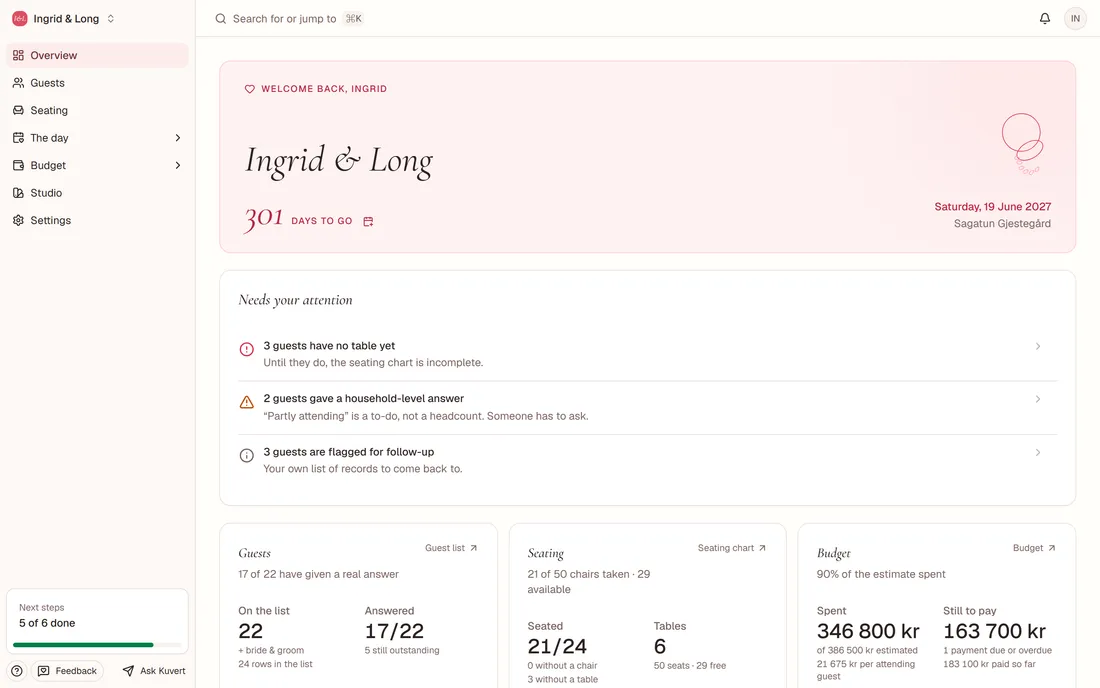This screenshot has height=688, width=1100.
Task: Focus the Search for or jump to field
Action: click(289, 19)
